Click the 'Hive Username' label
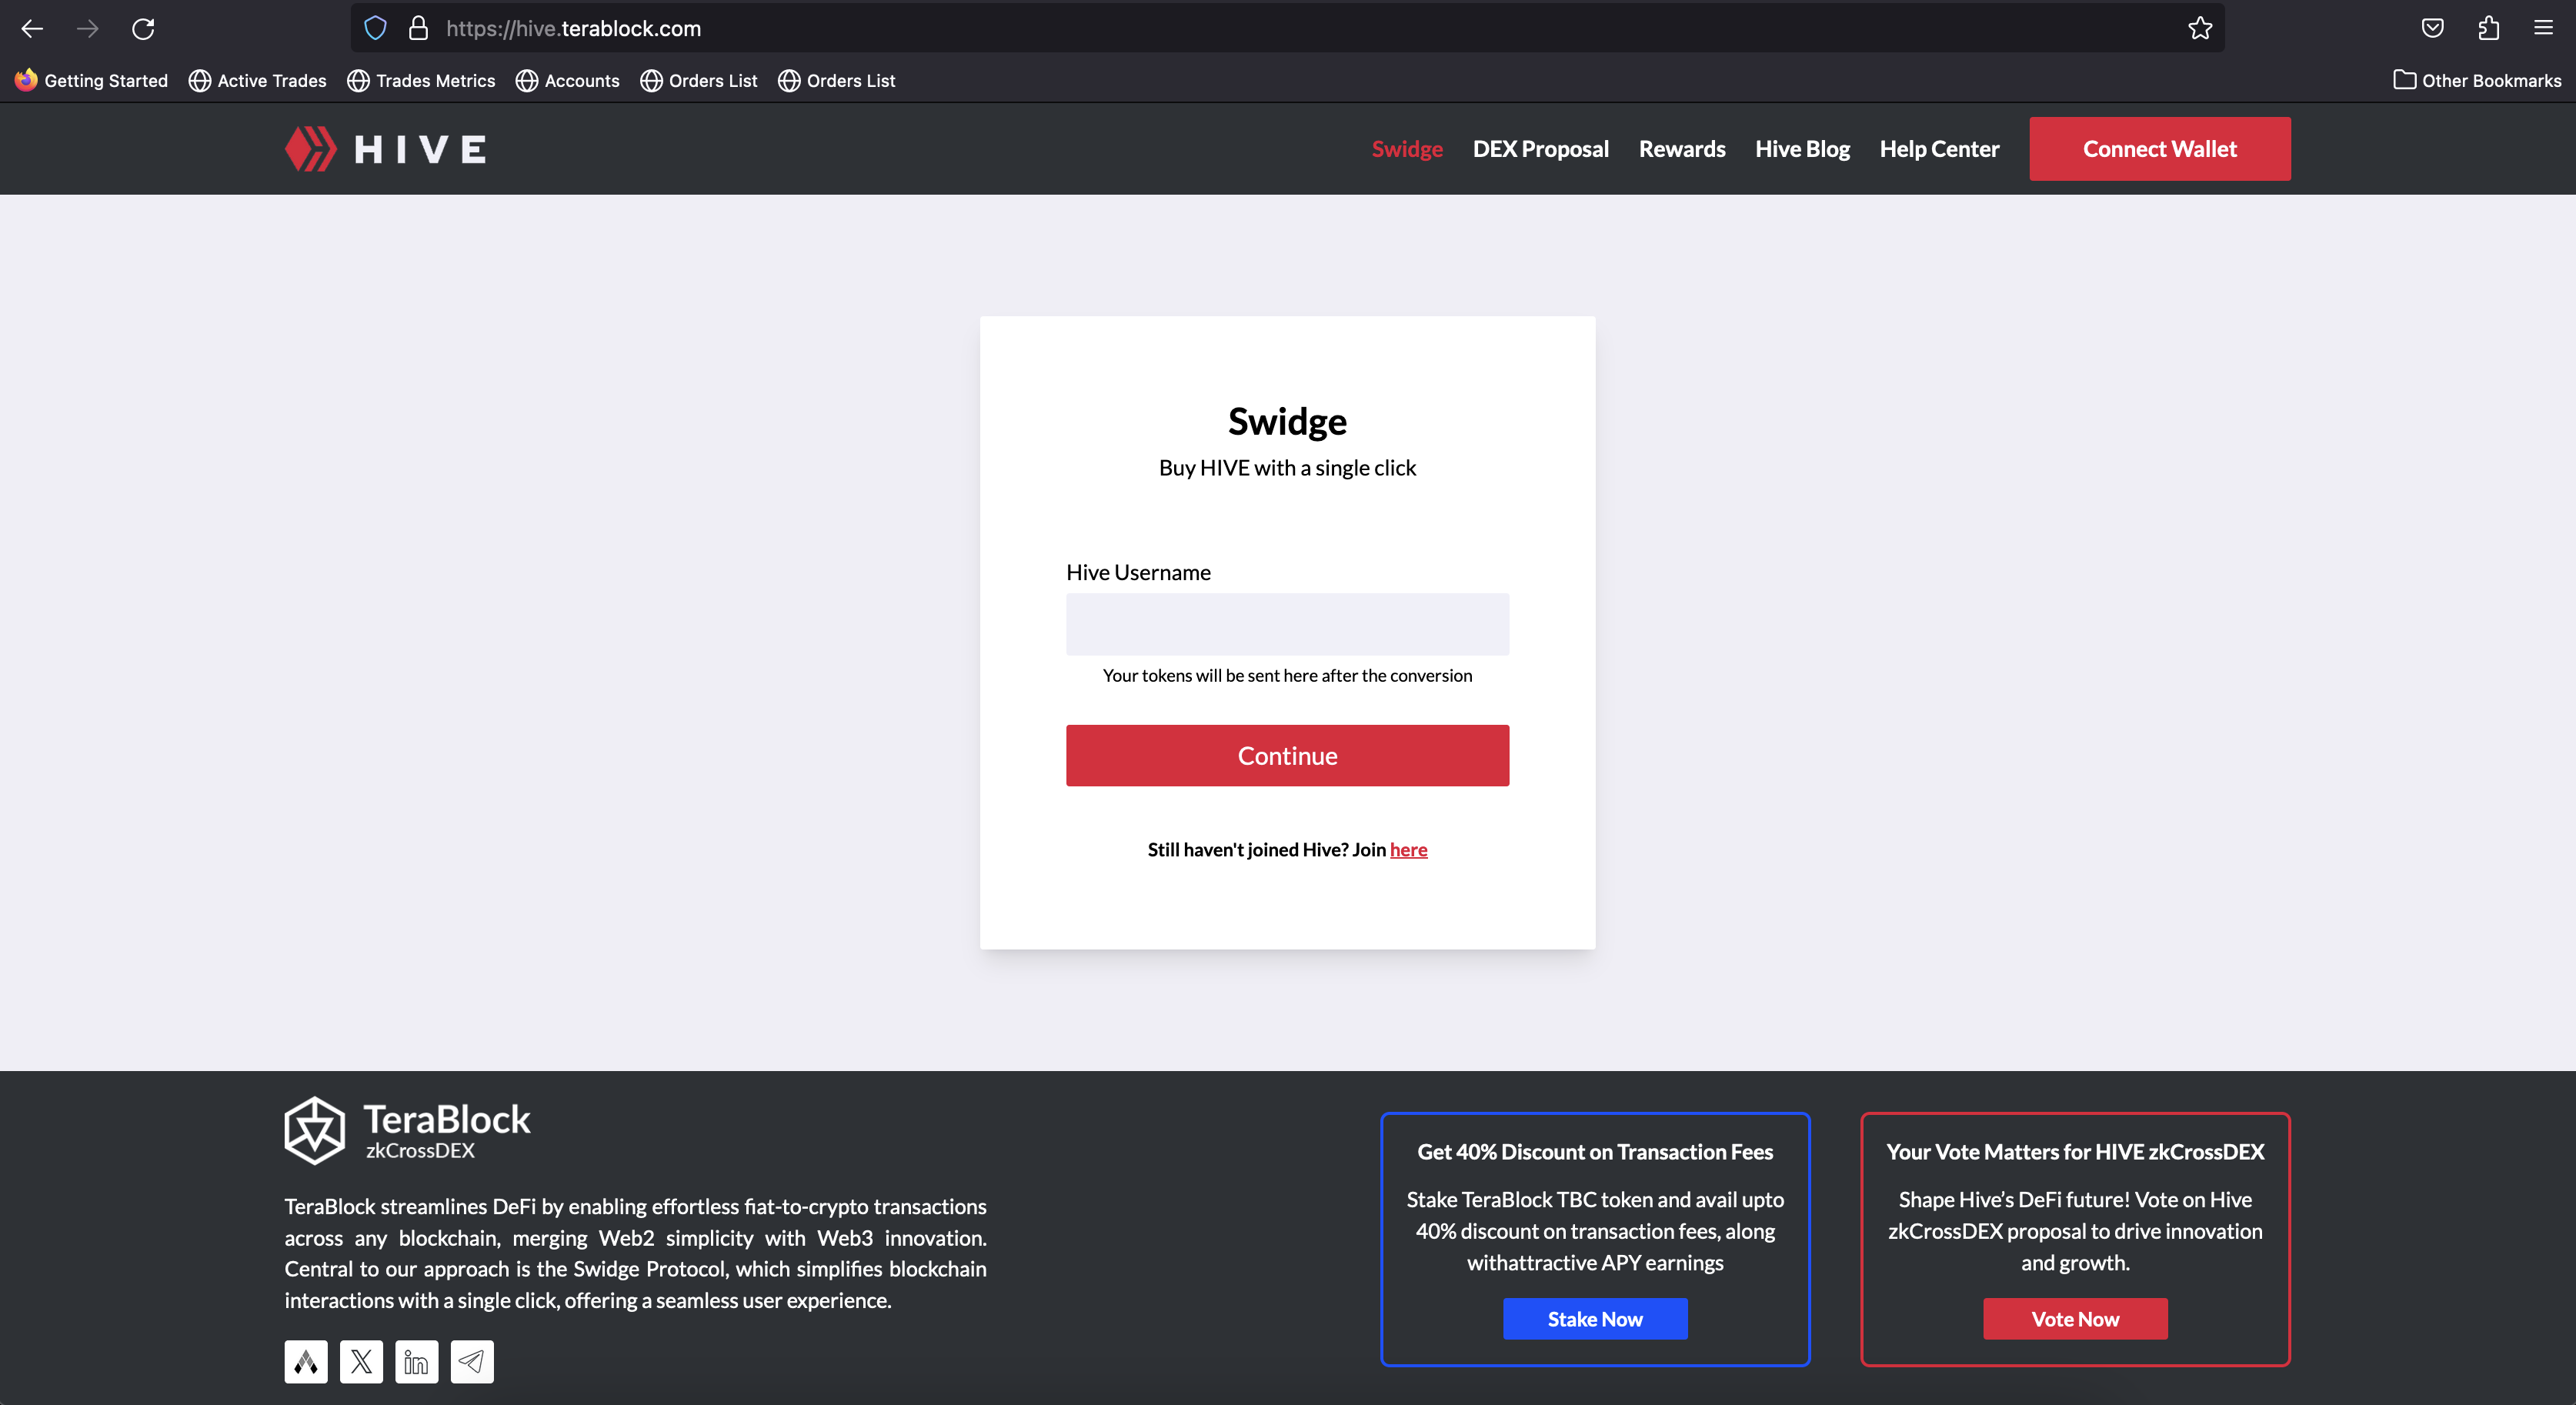The width and height of the screenshot is (2576, 1405). [1138, 572]
